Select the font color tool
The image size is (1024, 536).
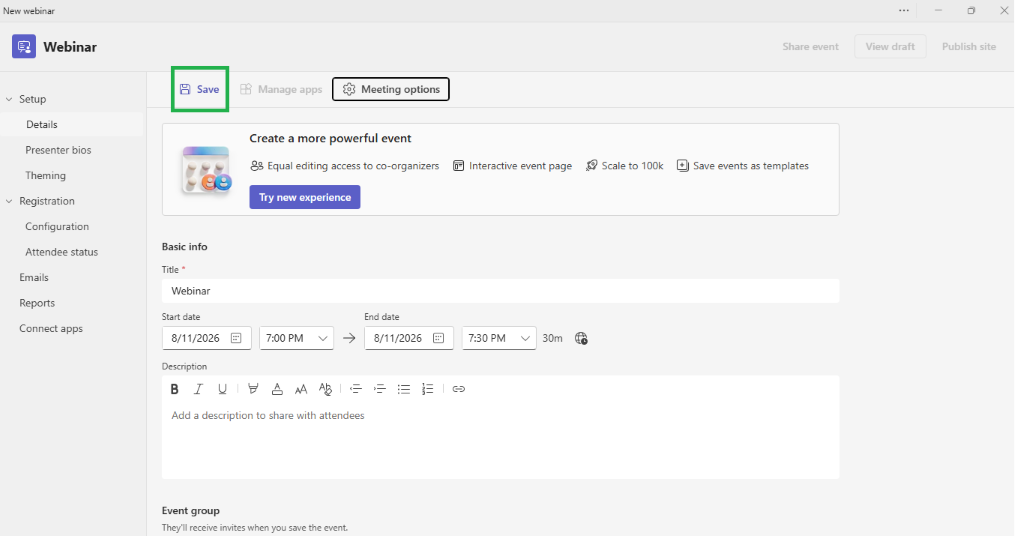277,389
